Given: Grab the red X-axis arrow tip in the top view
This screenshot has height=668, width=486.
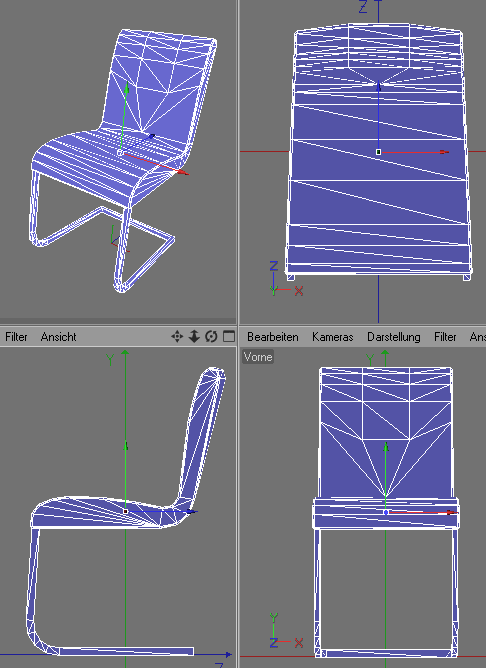Looking at the screenshot, I should click(x=444, y=152).
